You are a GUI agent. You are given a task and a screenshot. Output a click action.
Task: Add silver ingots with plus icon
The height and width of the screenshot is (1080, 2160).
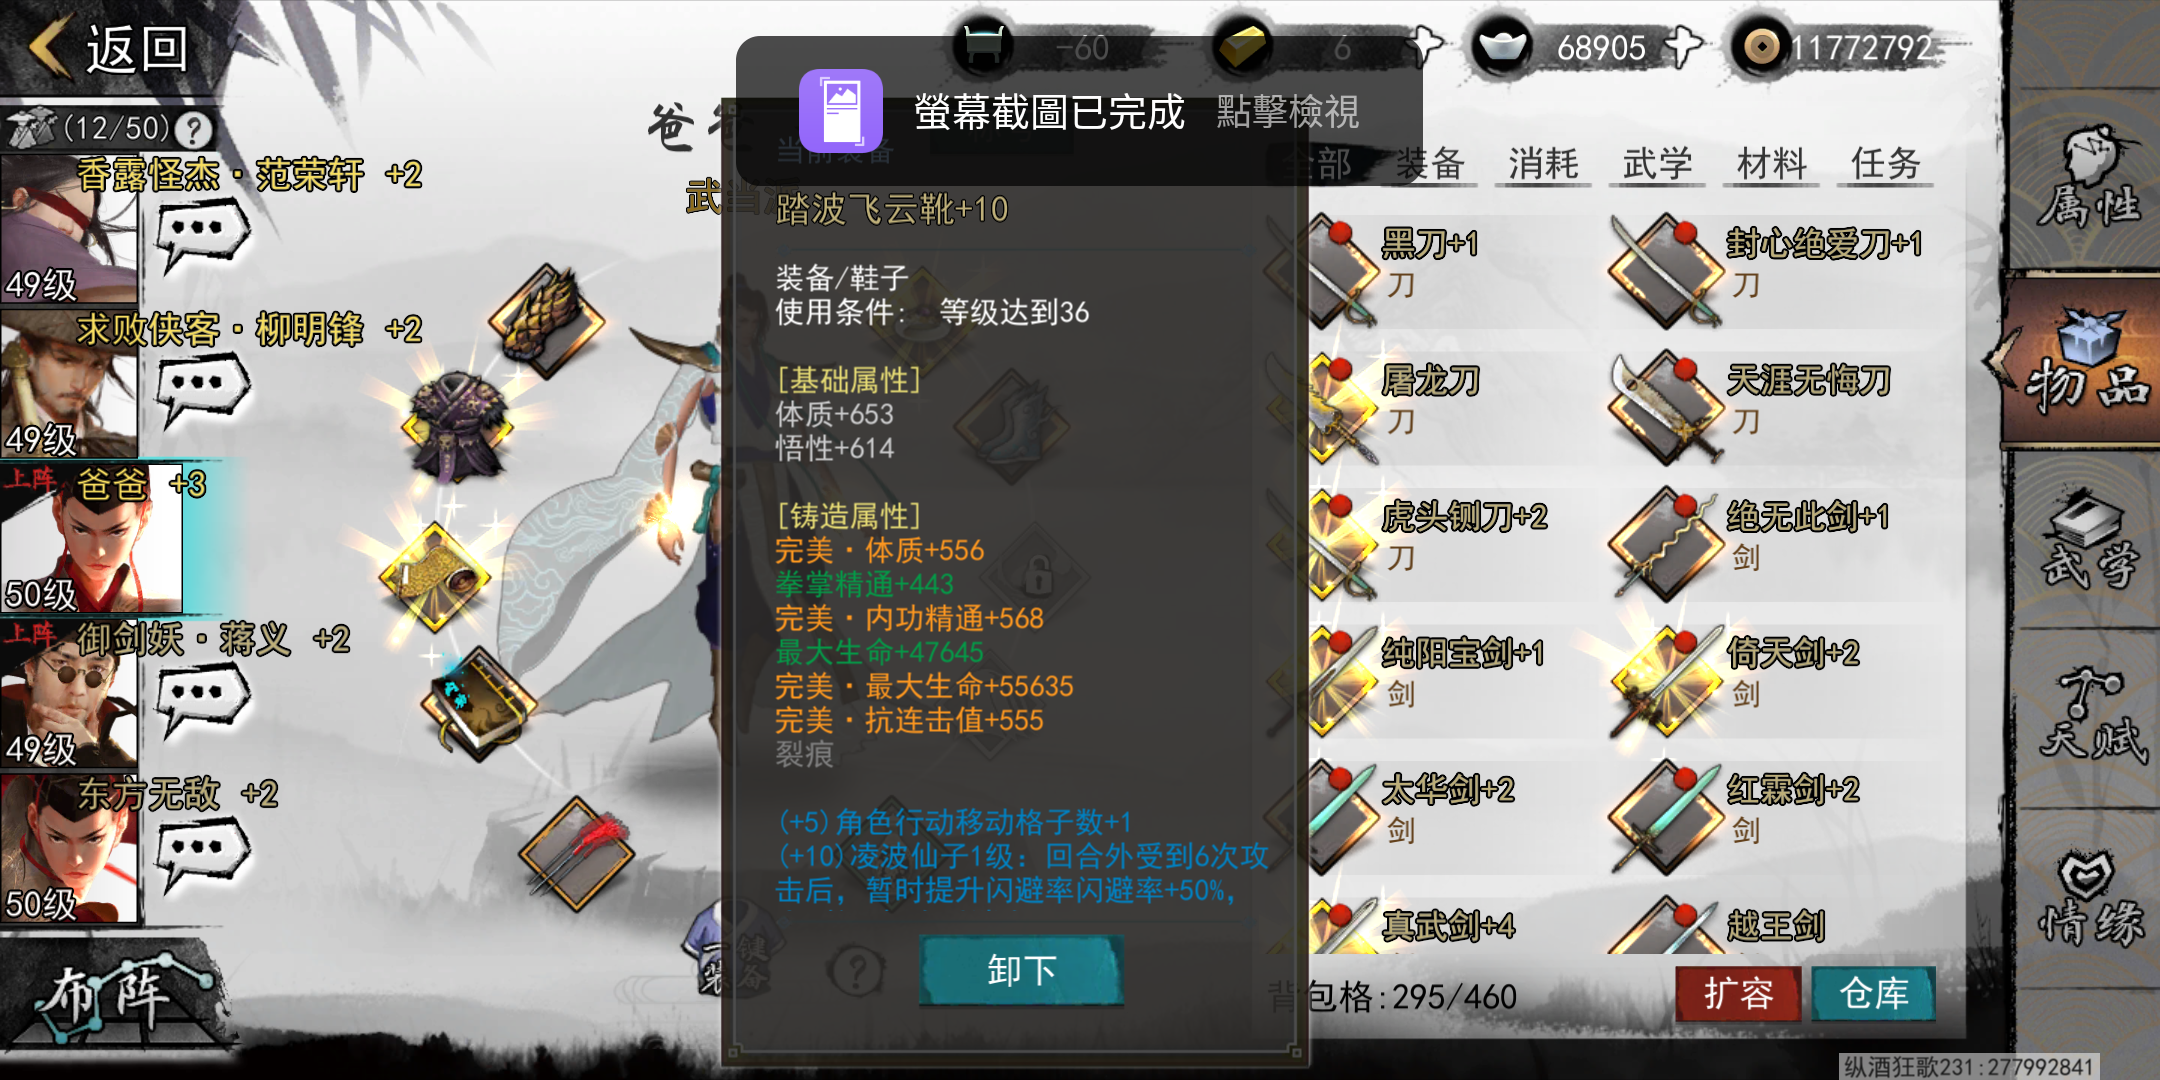[x=1685, y=46]
